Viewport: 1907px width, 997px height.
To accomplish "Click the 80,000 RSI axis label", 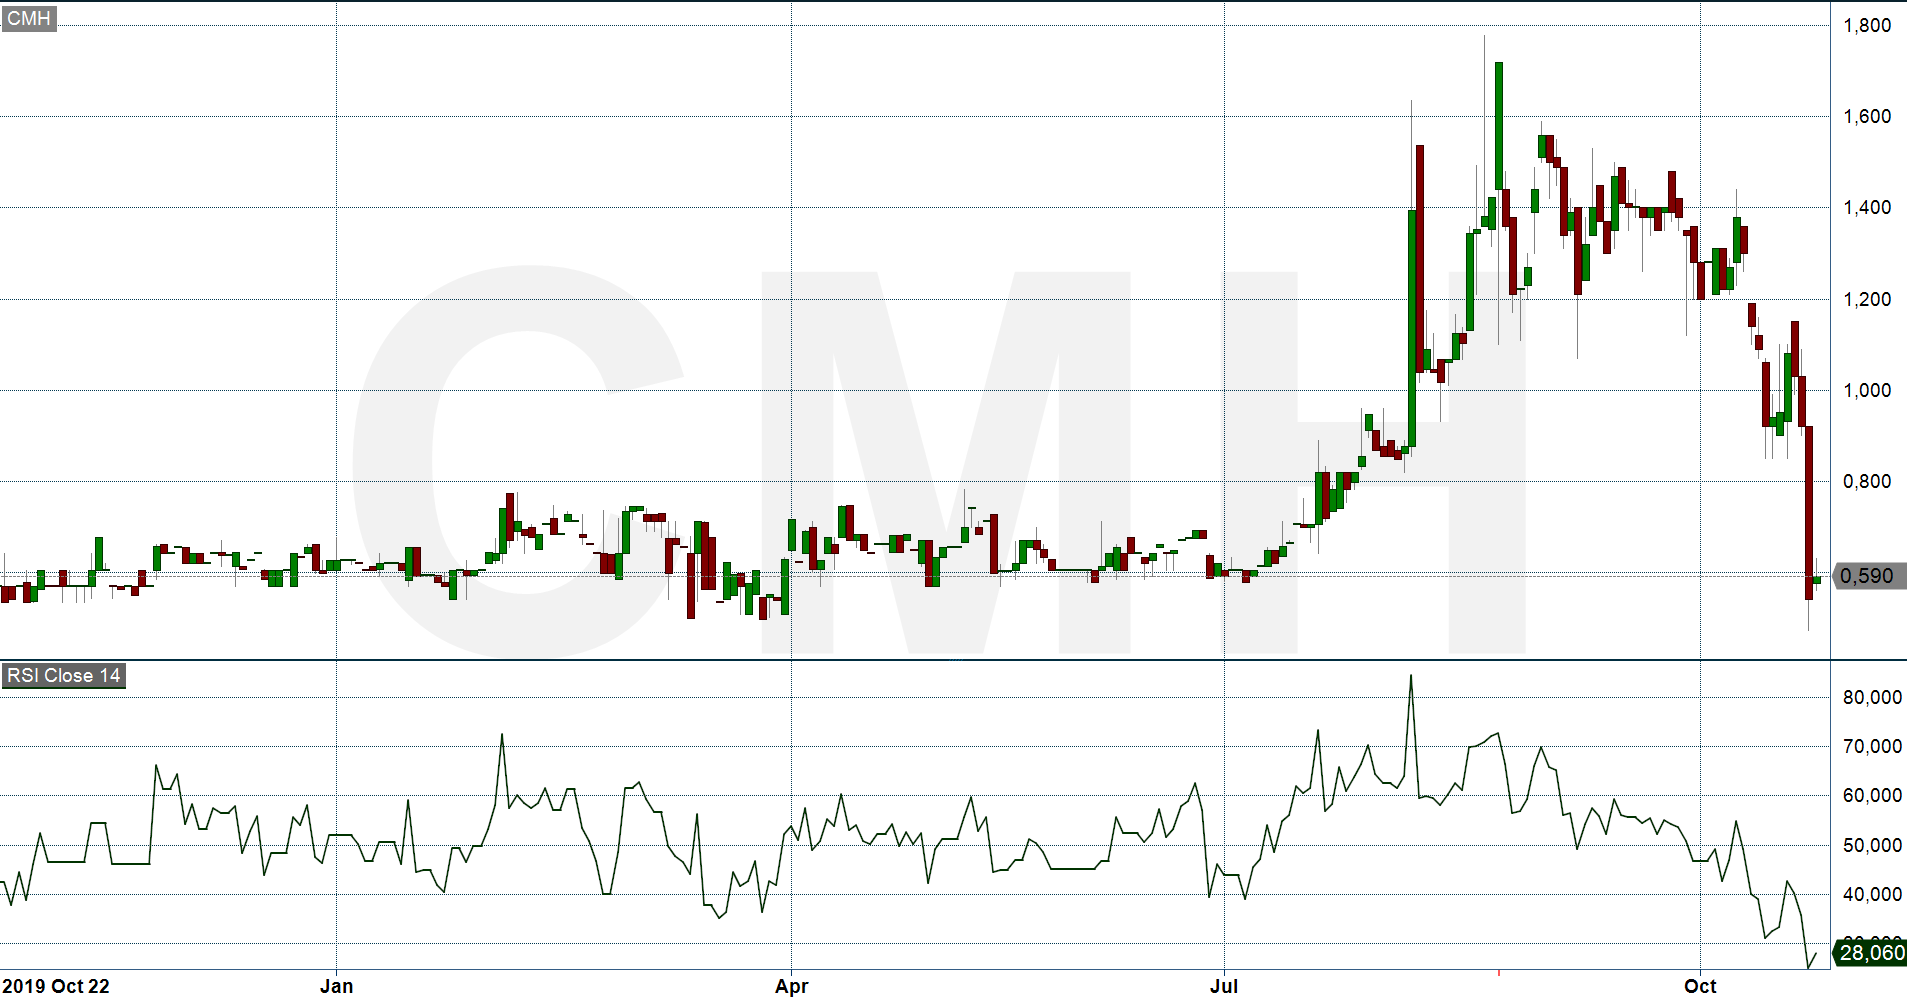I will coord(1872,698).
